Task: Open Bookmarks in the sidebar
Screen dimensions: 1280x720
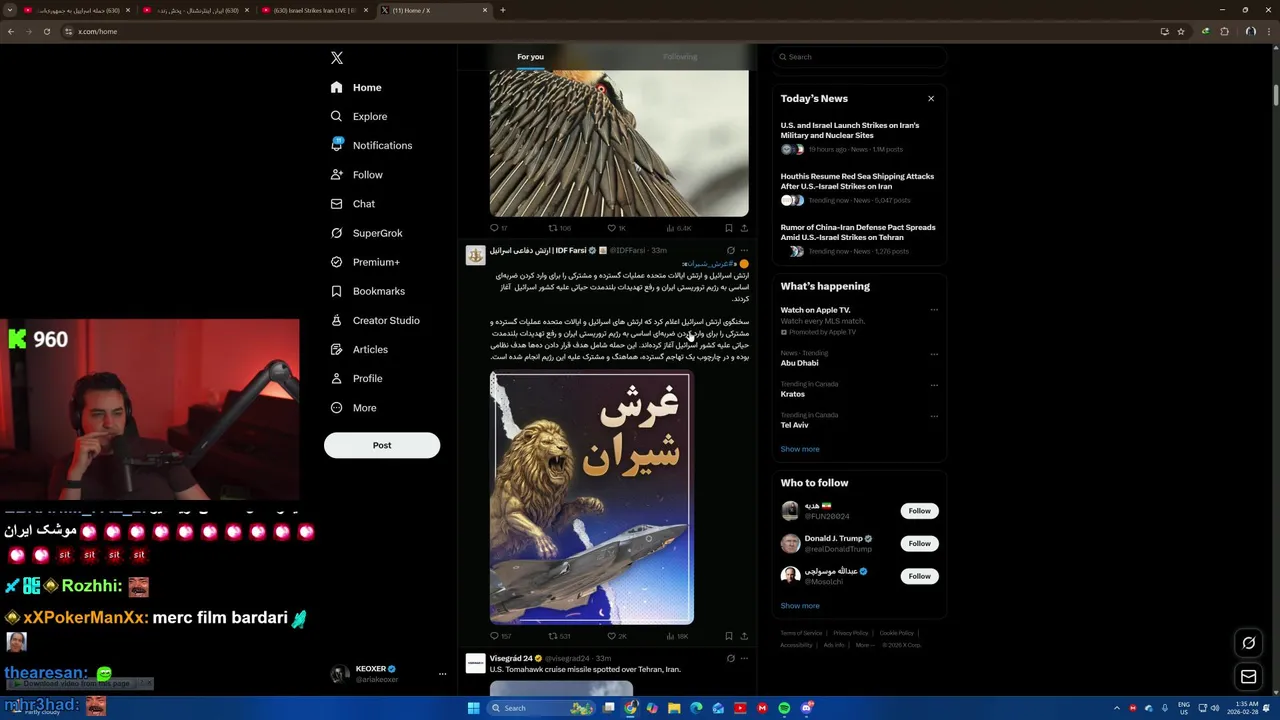Action: pos(367,291)
